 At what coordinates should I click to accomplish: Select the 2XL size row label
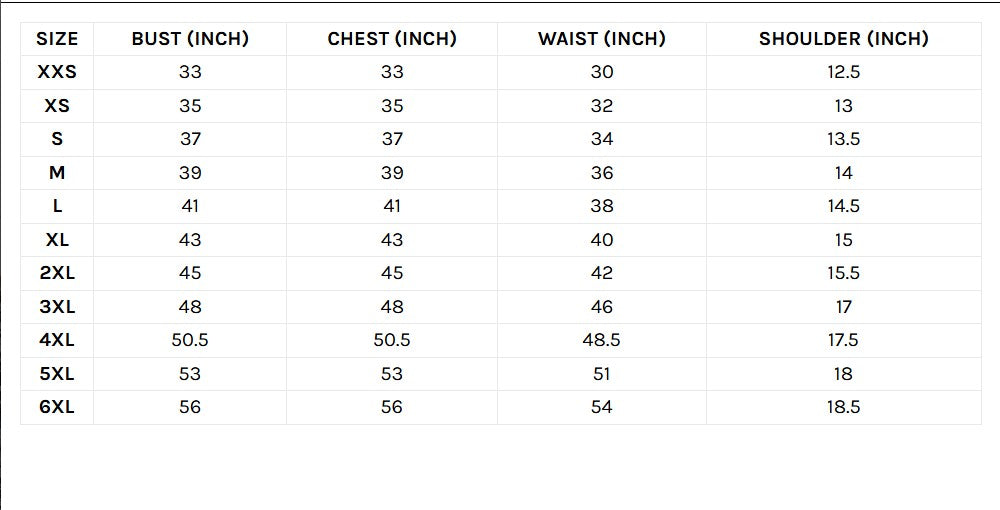click(x=57, y=273)
